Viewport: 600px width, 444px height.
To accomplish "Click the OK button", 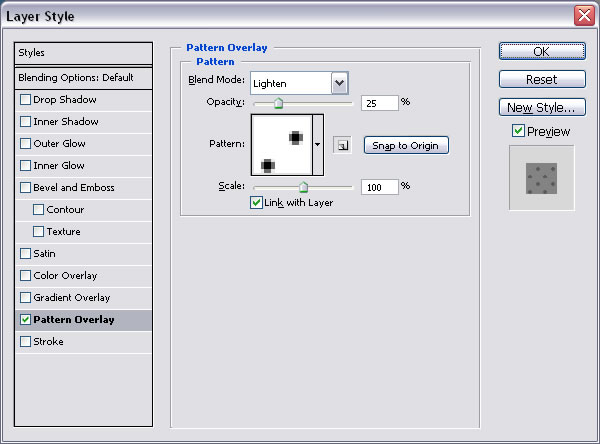I will point(542,51).
